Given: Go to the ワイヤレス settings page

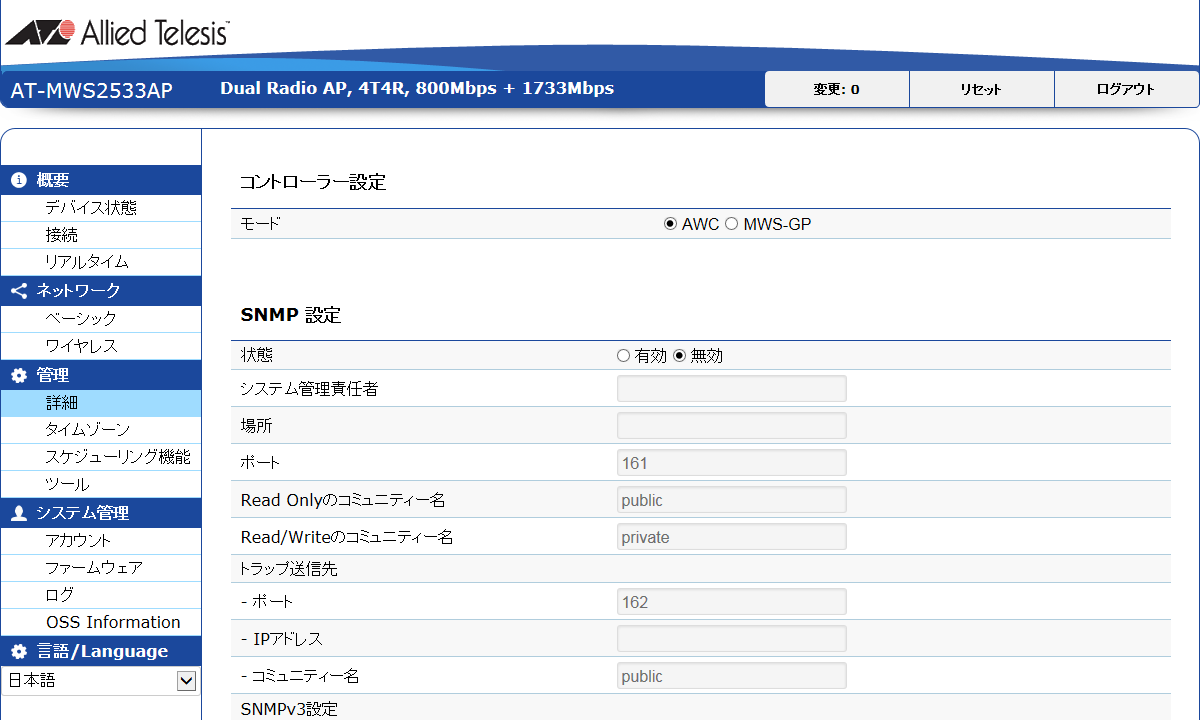Looking at the screenshot, I should point(81,346).
